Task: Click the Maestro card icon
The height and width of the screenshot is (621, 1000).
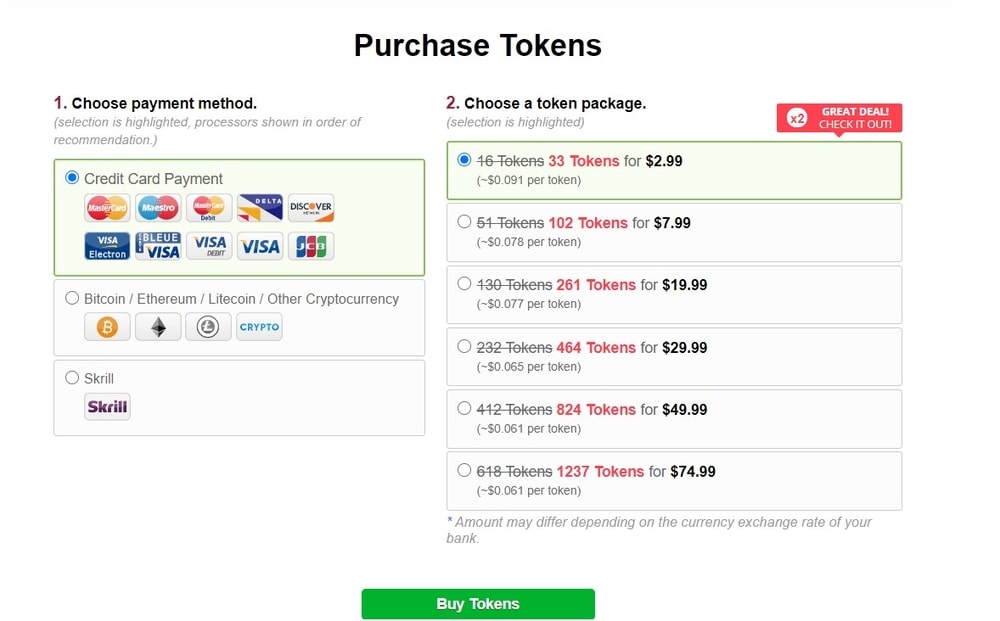Action: 158,208
